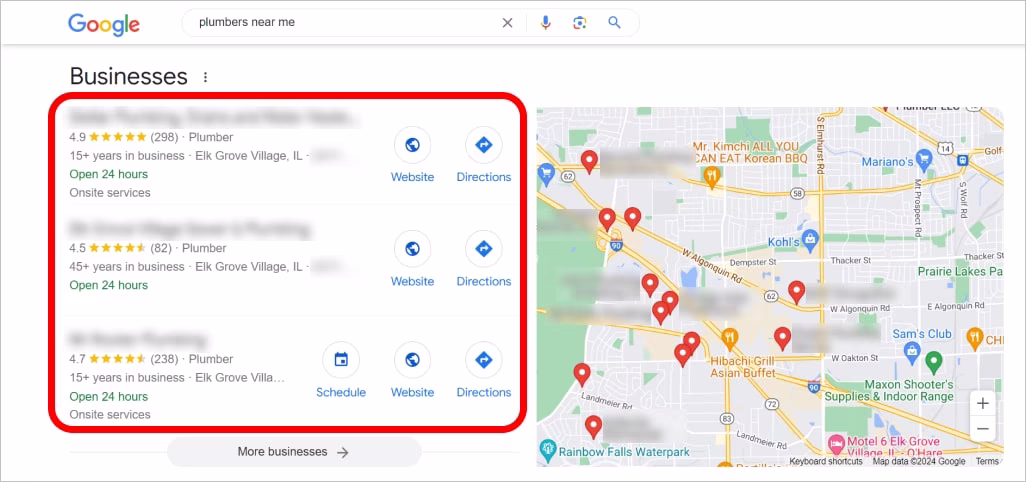Viewport: 1026px width, 482px height.
Task: Open Website for the 4.7-rated plumber
Action: (x=412, y=371)
